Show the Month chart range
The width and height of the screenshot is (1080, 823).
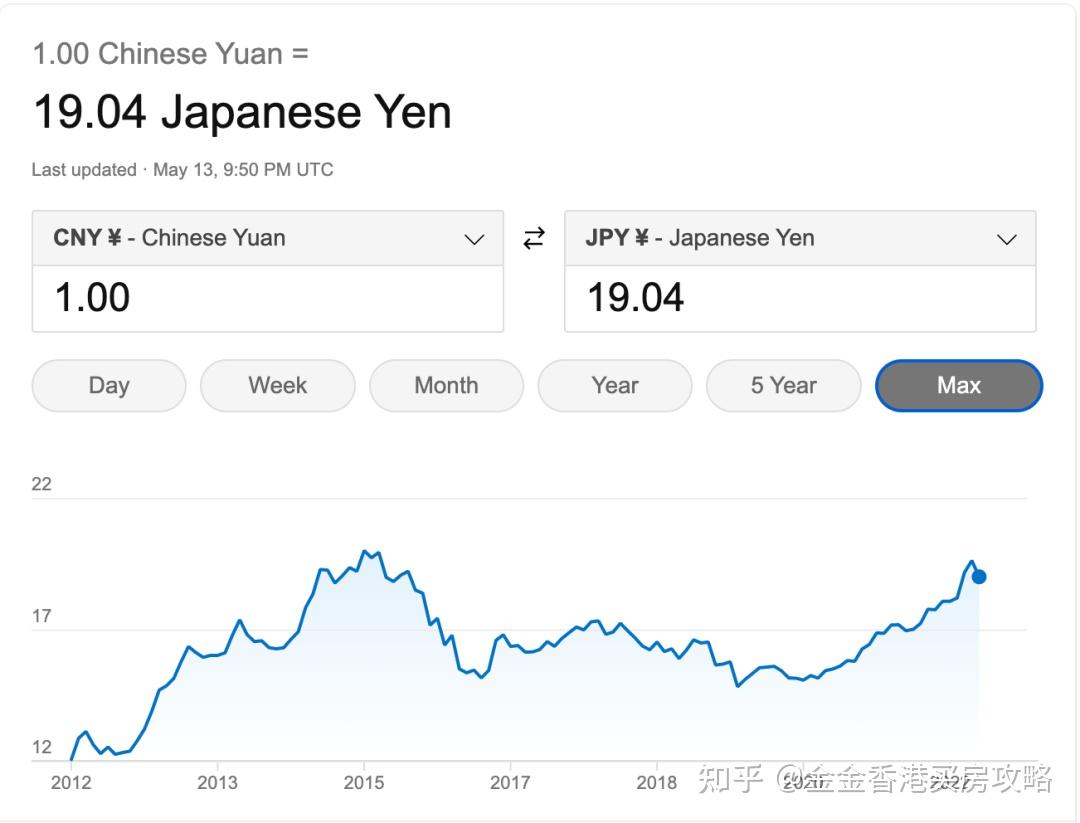point(446,386)
